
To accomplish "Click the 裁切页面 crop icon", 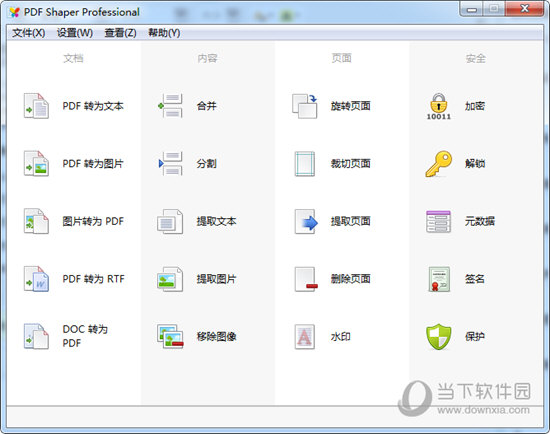I will pos(304,163).
